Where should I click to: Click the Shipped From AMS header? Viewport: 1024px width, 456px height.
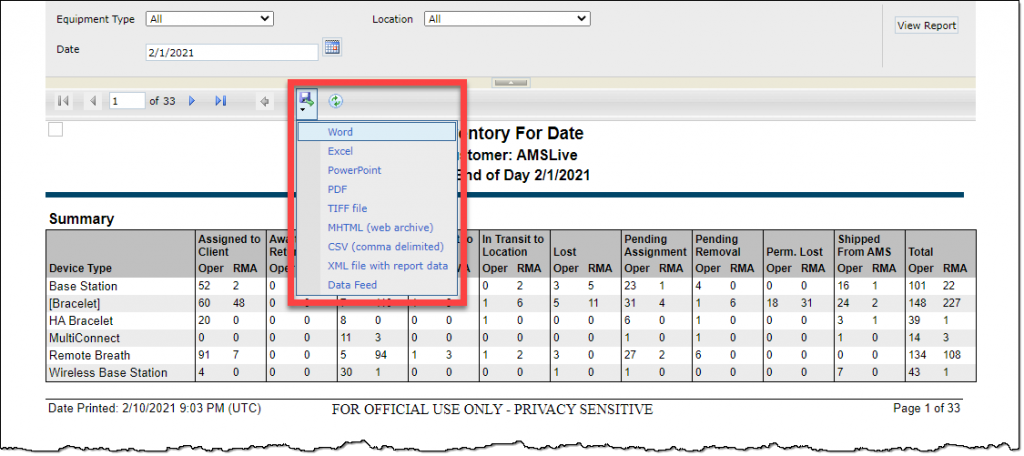pyautogui.click(x=865, y=245)
